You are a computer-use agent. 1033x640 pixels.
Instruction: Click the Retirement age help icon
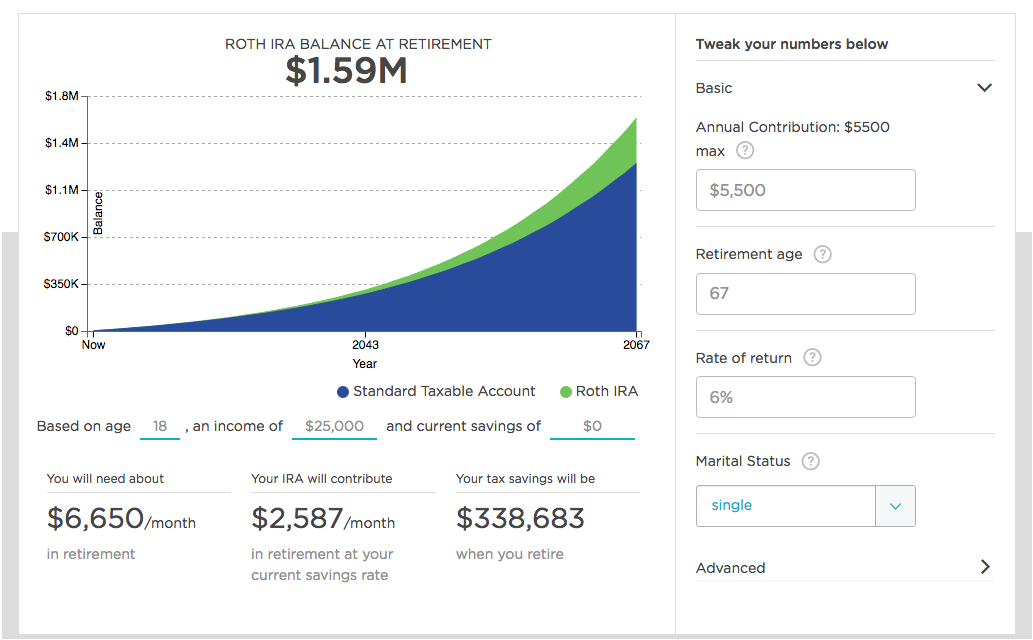click(x=822, y=254)
